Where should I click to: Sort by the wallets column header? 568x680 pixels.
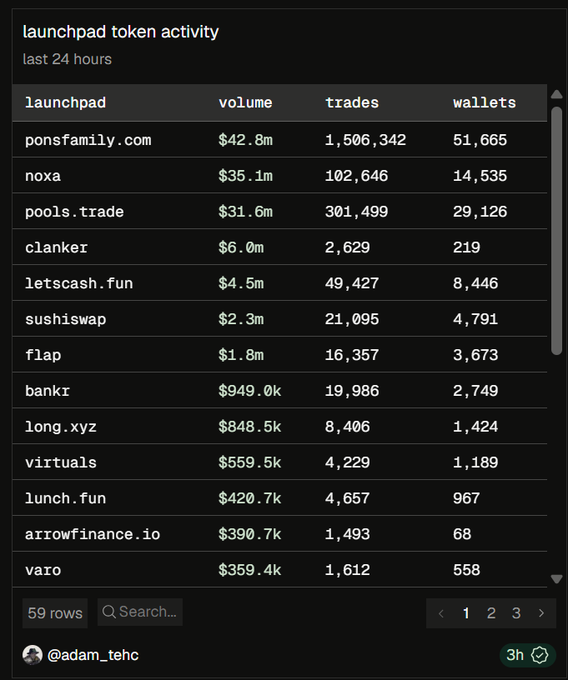click(484, 103)
